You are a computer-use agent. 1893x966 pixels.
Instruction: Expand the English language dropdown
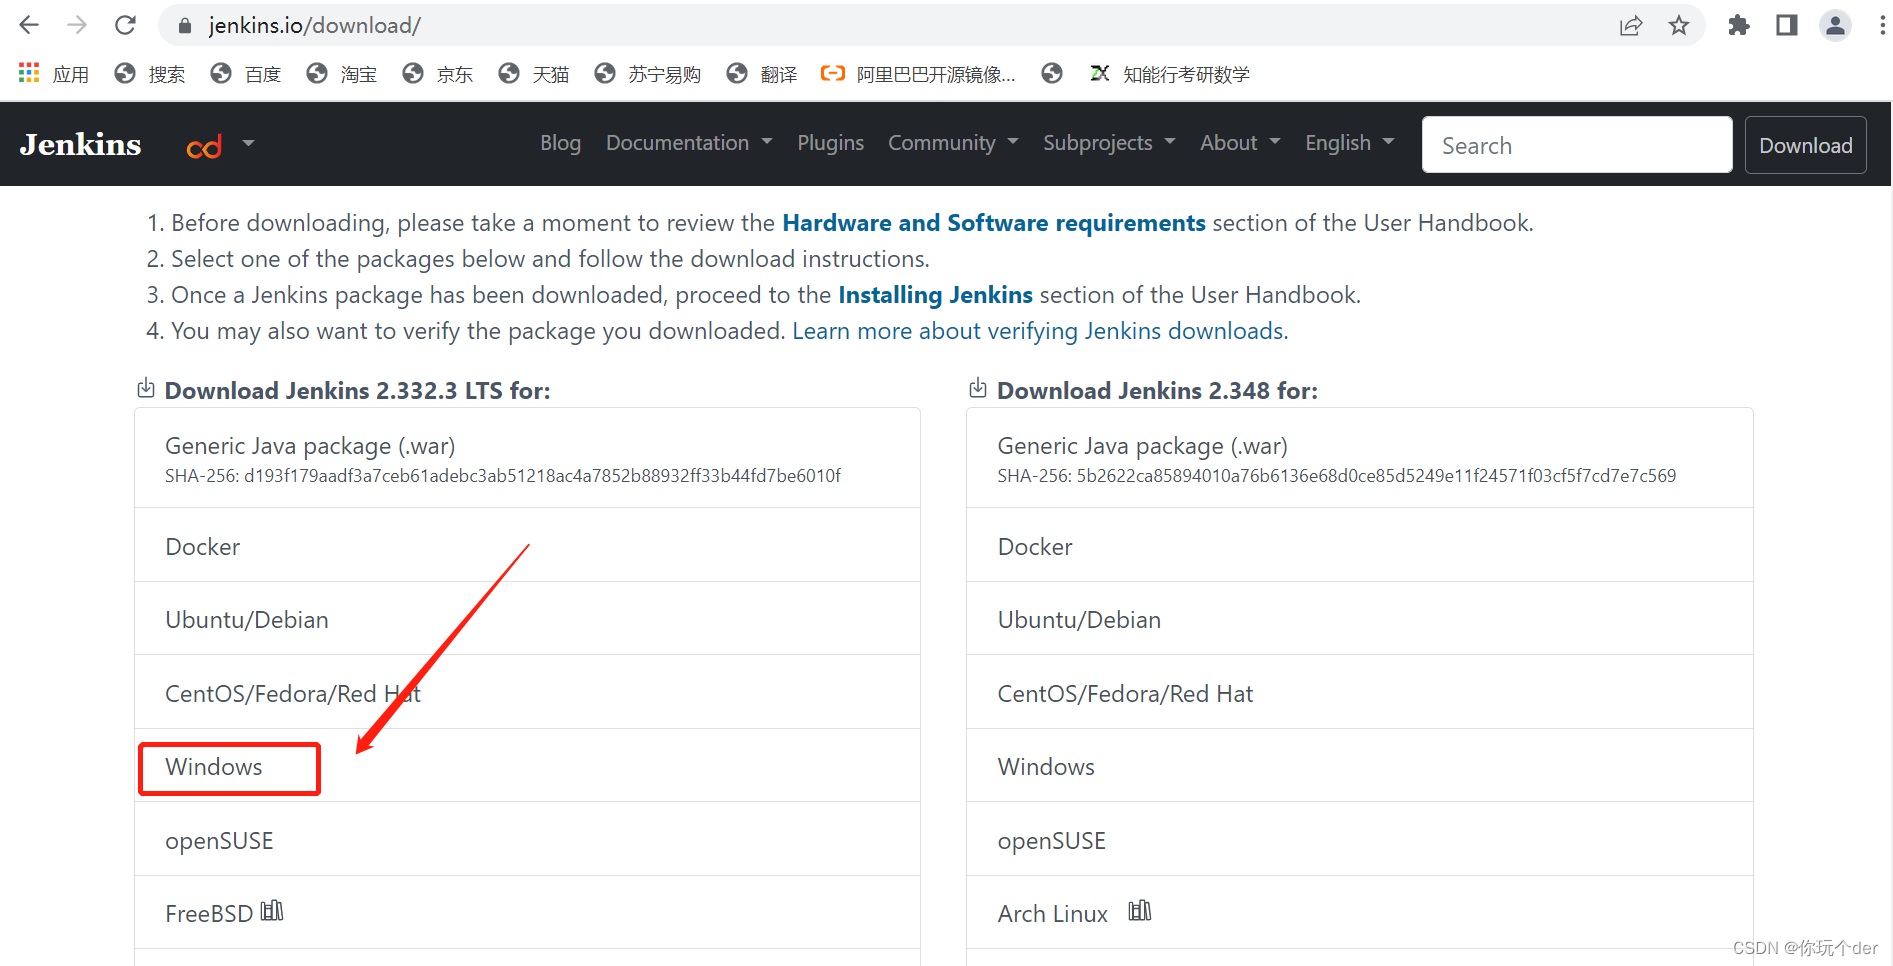(1350, 143)
